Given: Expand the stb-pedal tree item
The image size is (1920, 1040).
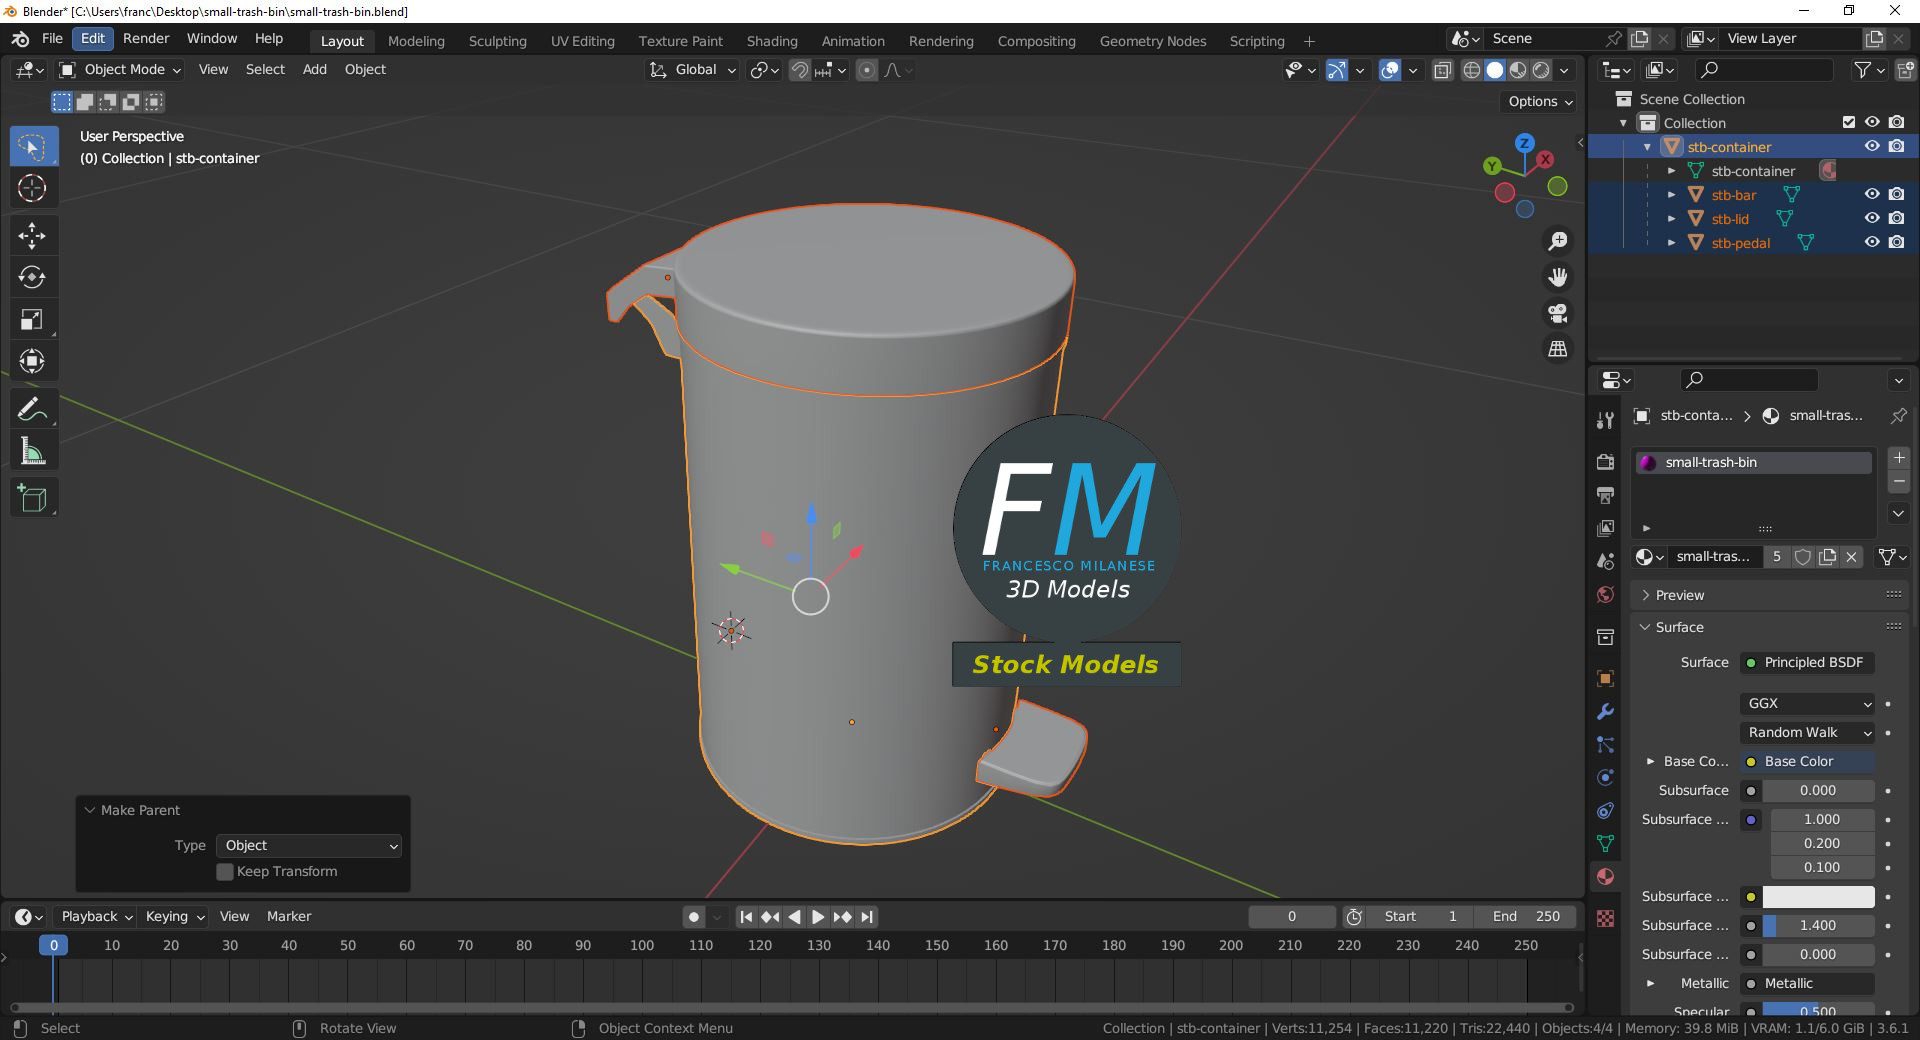Looking at the screenshot, I should 1671,243.
